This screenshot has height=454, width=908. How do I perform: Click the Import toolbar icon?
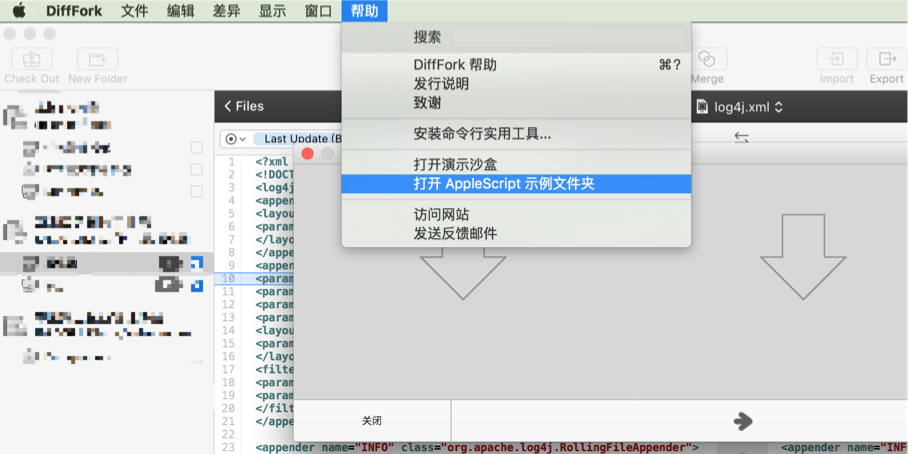coord(836,59)
